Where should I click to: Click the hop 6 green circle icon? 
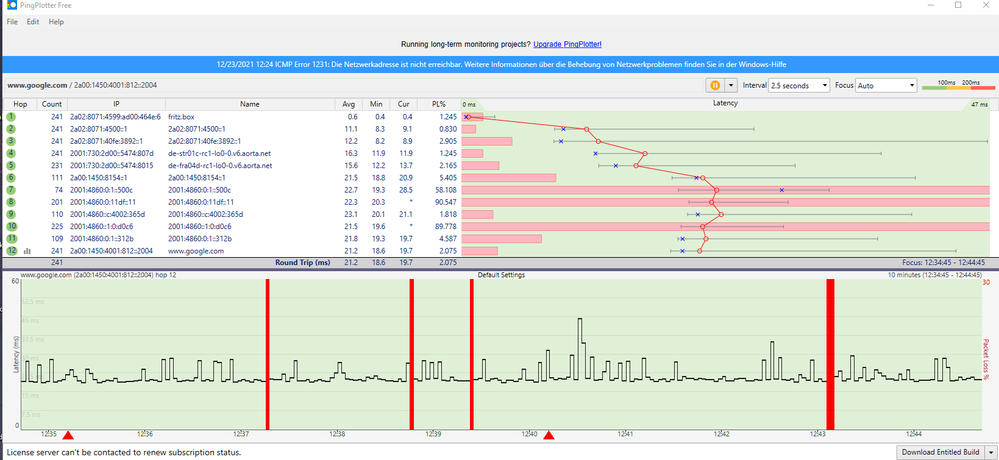(x=11, y=178)
